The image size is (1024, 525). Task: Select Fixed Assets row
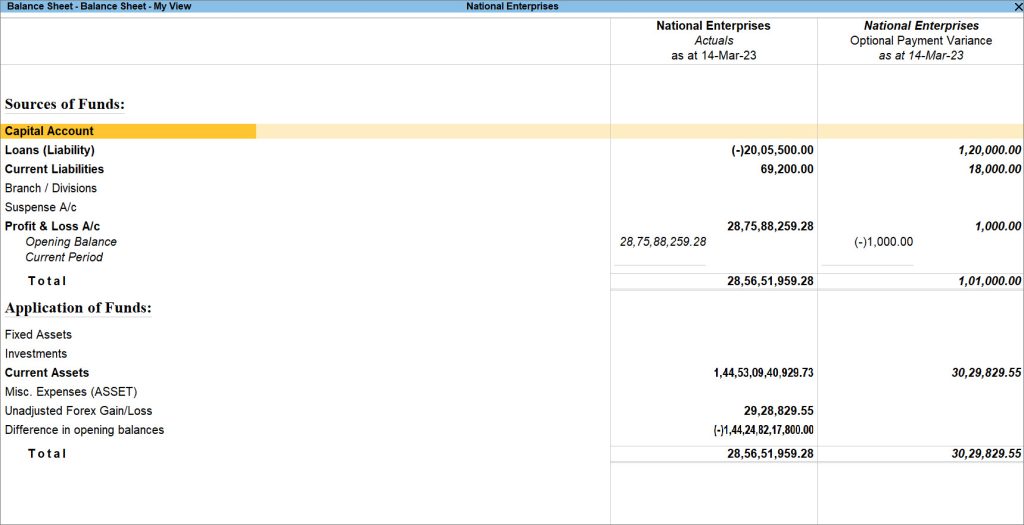(x=38, y=334)
